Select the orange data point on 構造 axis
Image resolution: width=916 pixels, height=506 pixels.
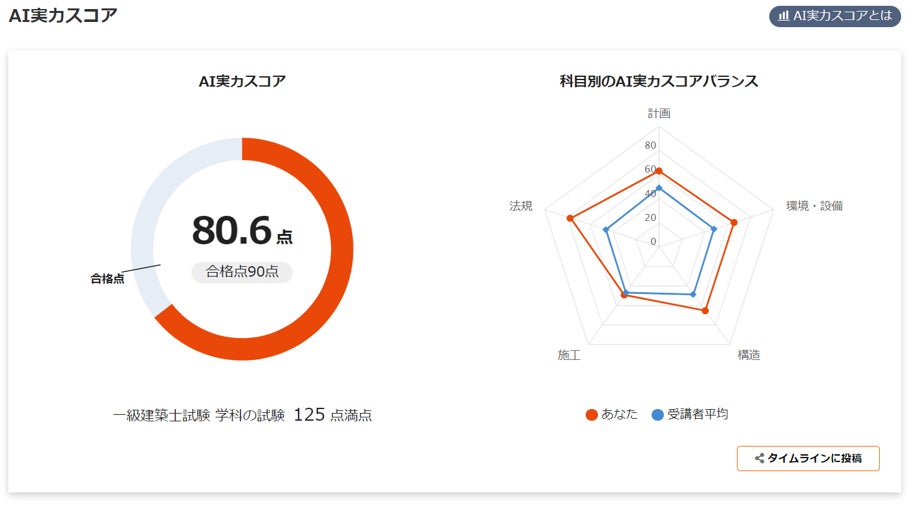pos(705,310)
